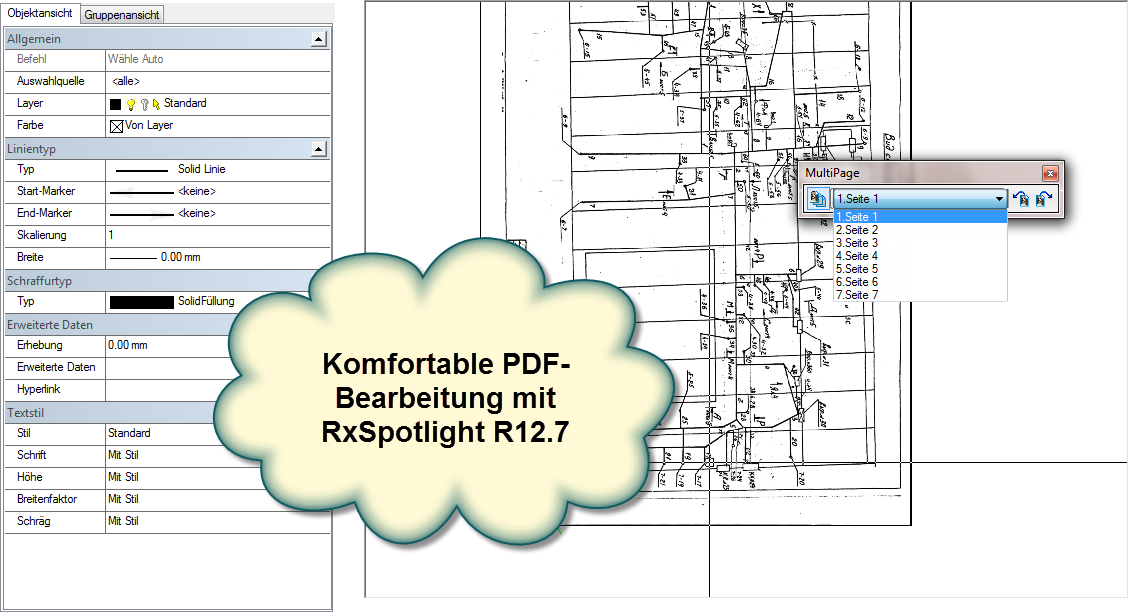1129x613 pixels.
Task: Rotate page left icon in MultiPage toolbar
Action: (x=1020, y=199)
